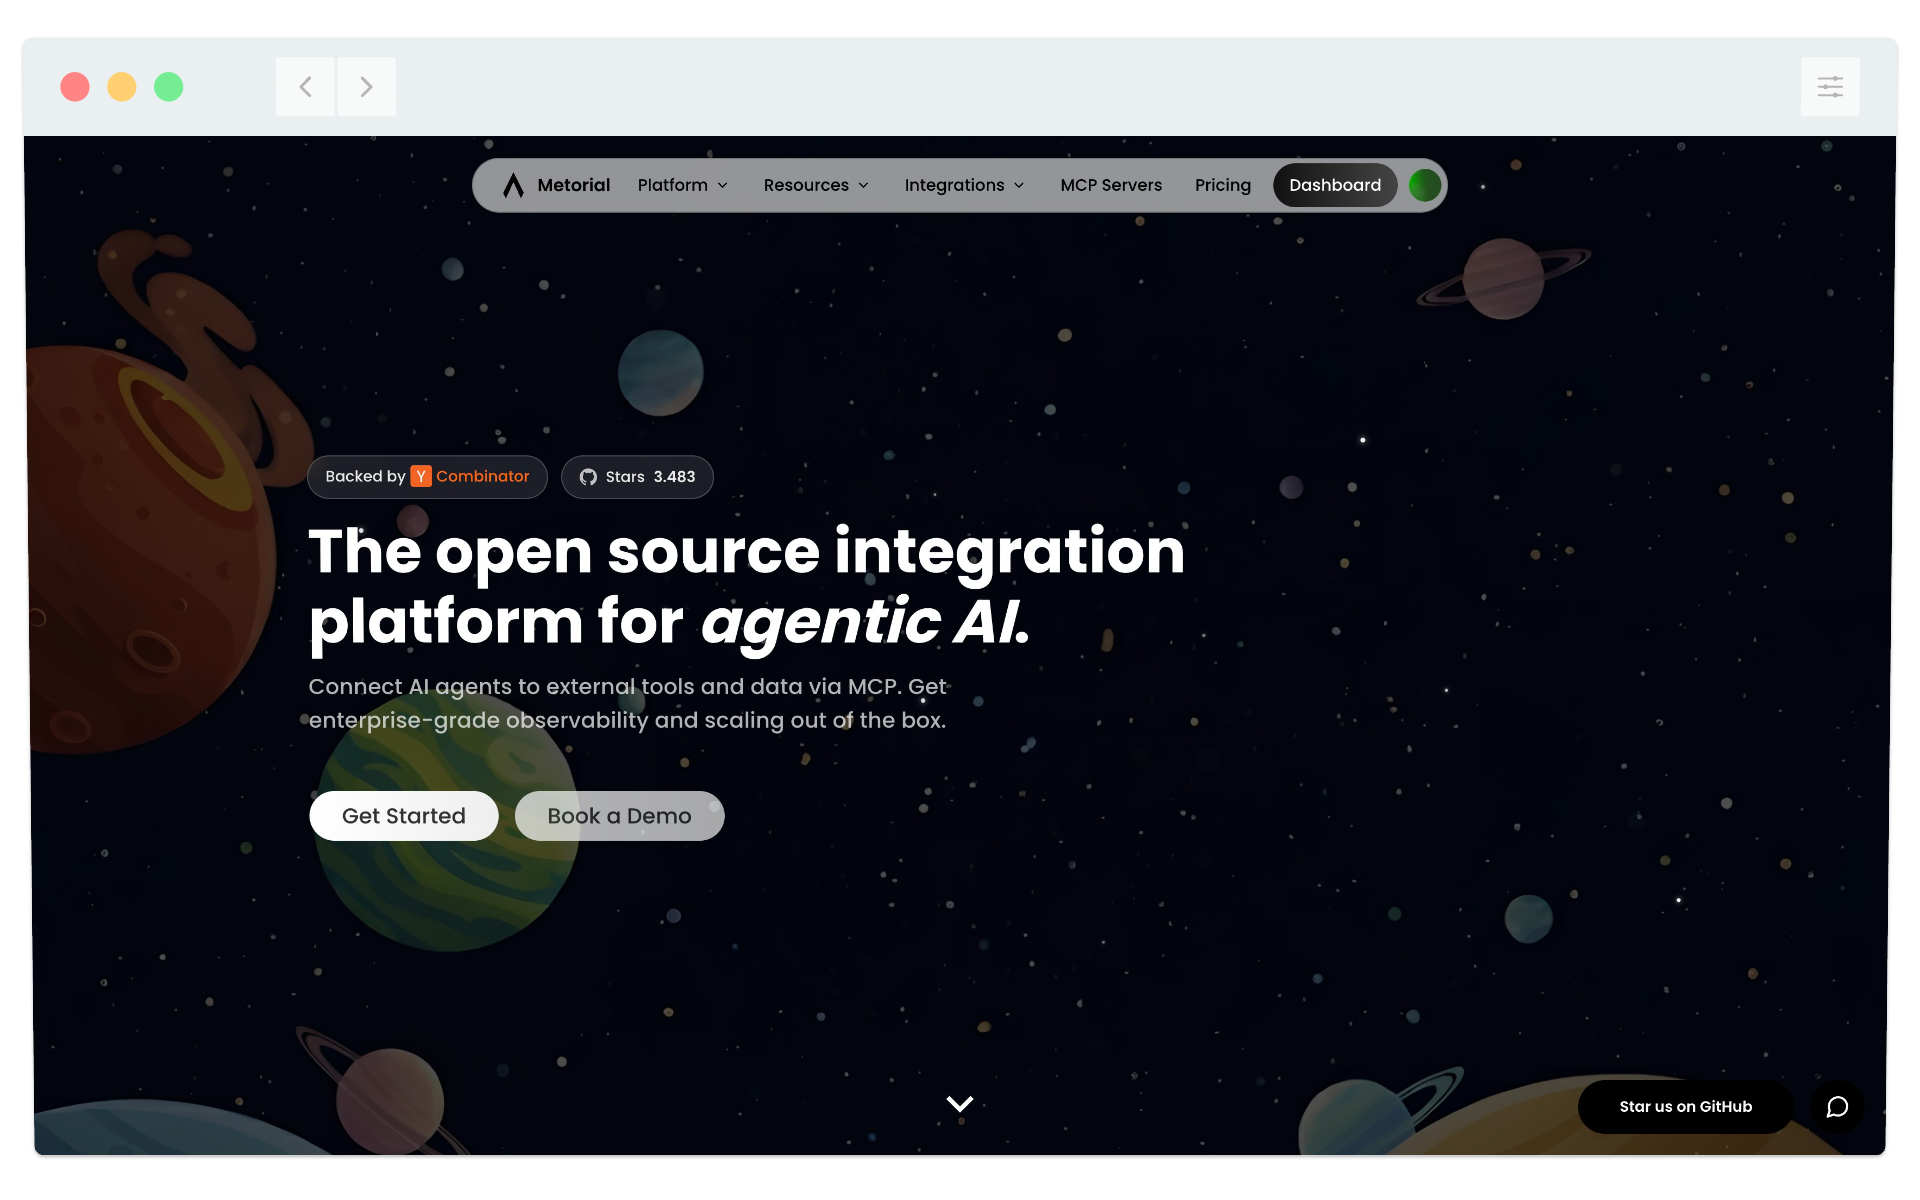
Task: Expand the Platform dropdown menu
Action: pos(683,185)
